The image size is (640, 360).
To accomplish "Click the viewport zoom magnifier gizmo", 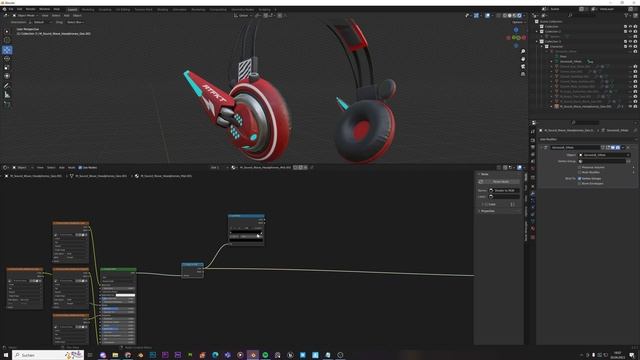I will [523, 51].
